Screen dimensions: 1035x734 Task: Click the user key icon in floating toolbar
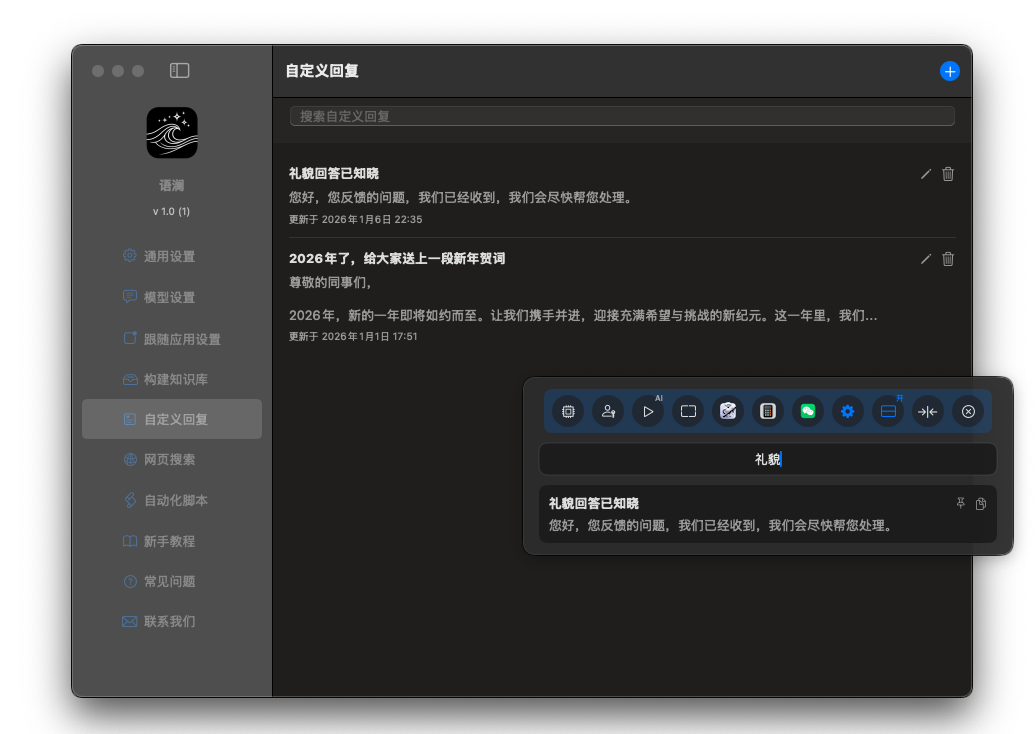point(608,411)
